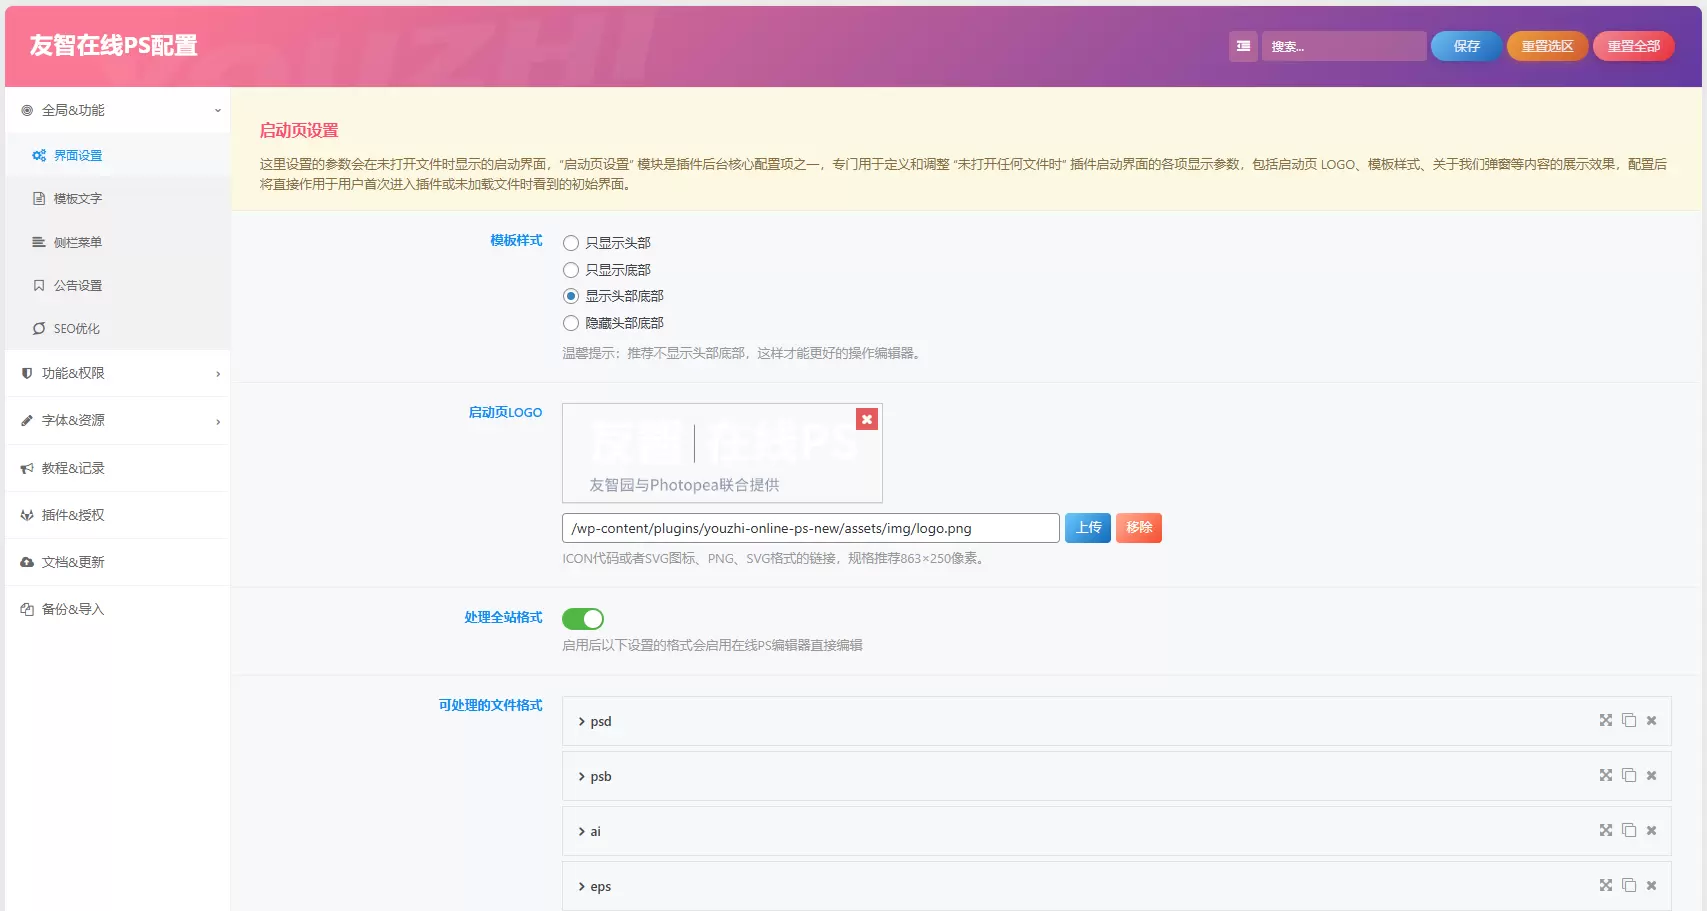Select the 只显示底部 radio option

571,270
